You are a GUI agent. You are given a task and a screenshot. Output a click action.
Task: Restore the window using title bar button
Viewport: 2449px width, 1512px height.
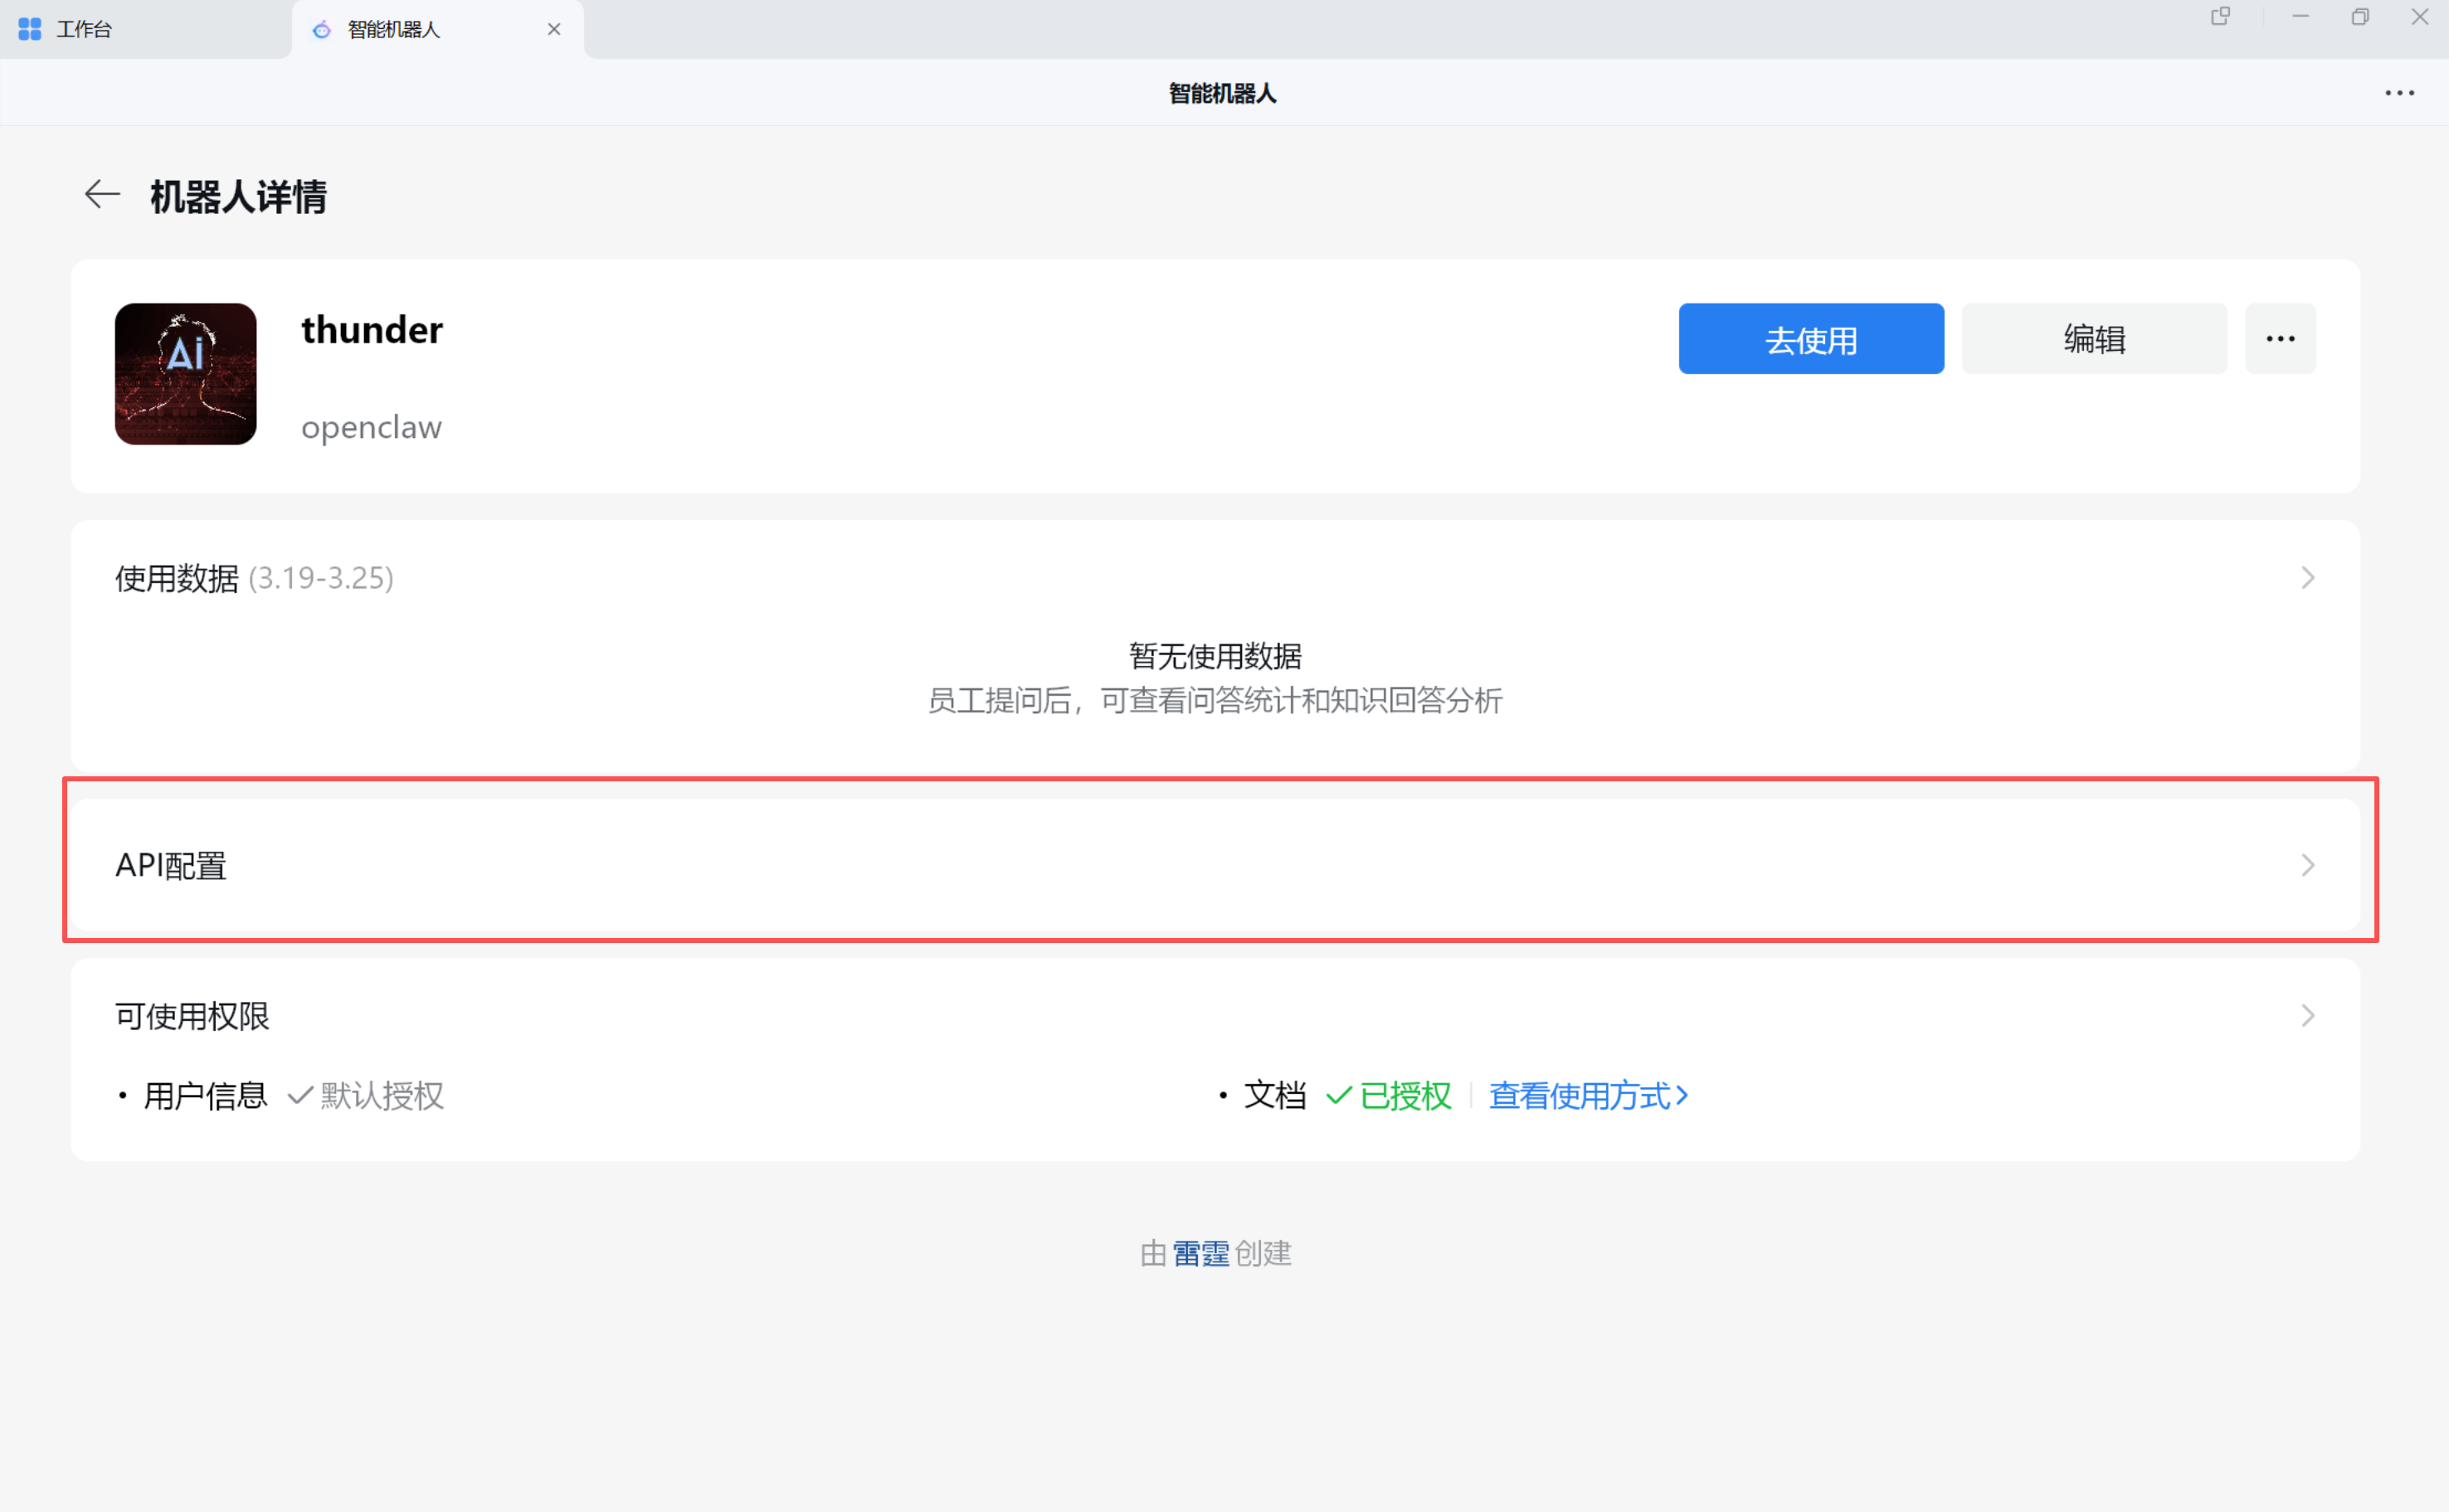point(2359,17)
